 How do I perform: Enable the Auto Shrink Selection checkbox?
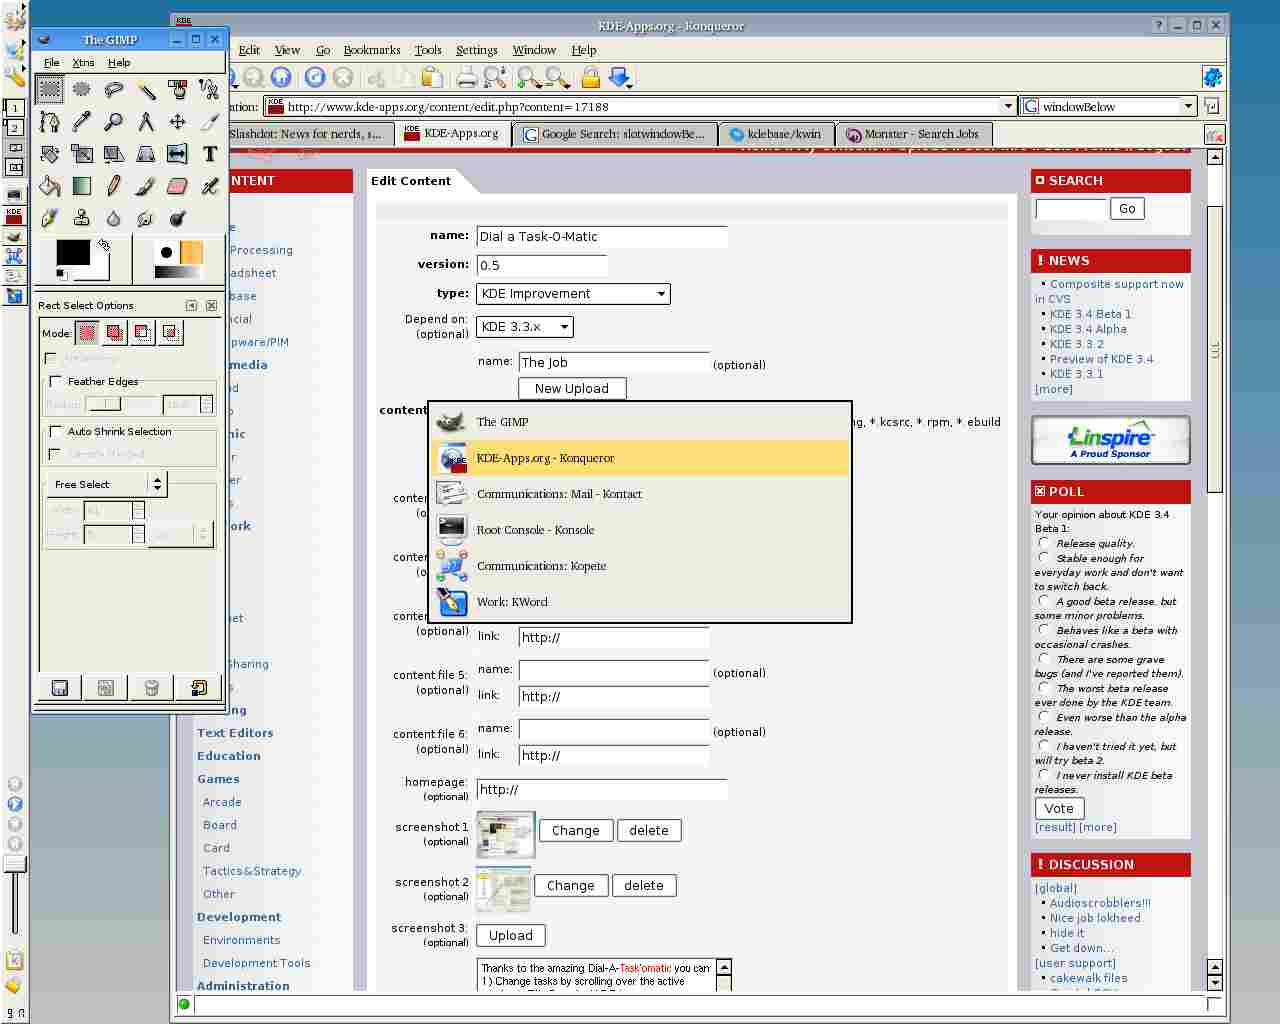pos(55,431)
